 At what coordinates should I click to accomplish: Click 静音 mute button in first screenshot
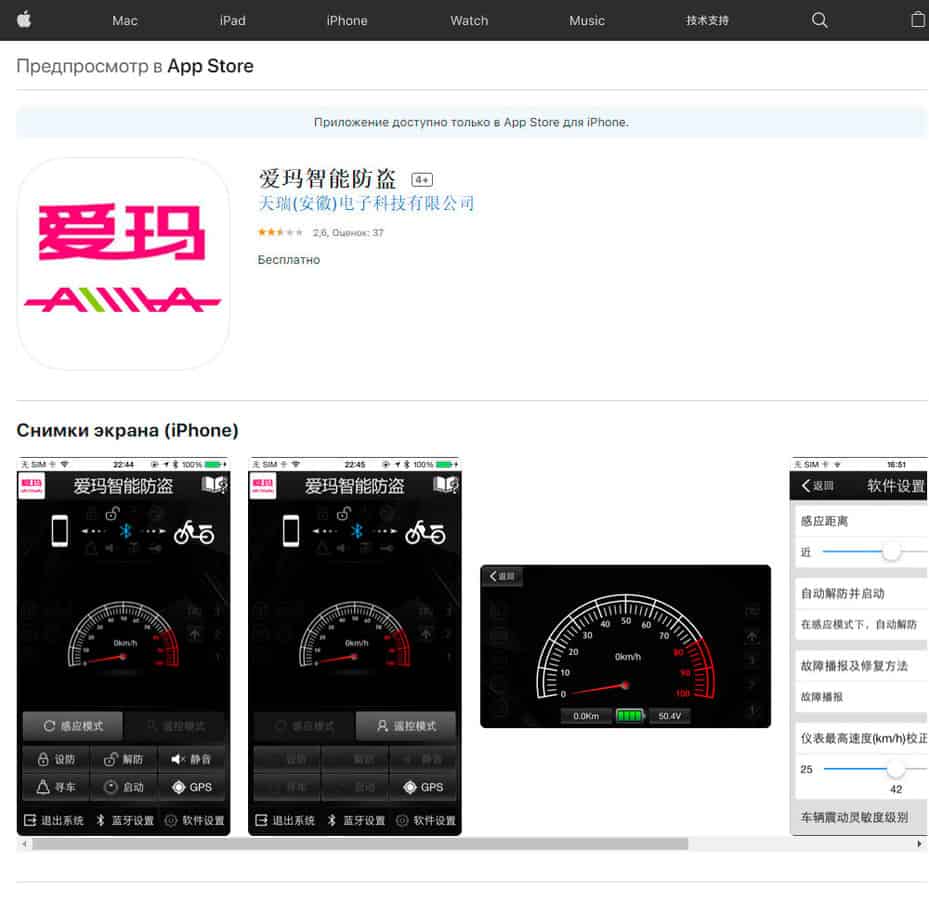pyautogui.click(x=191, y=759)
